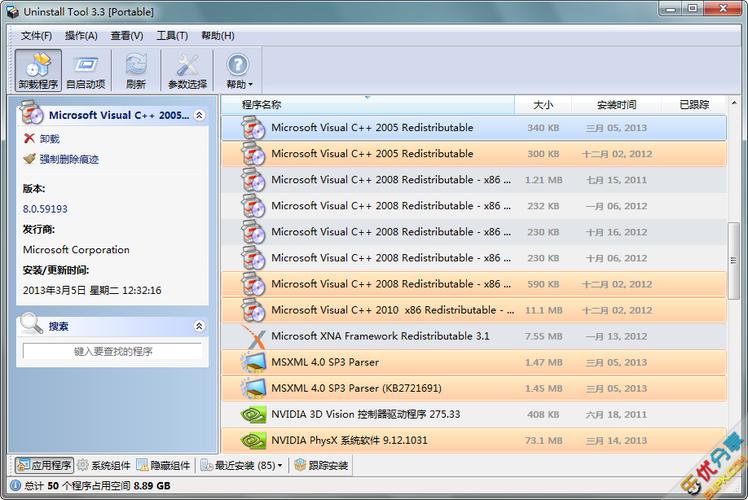Click scroll up arrow of program list
The width and height of the screenshot is (748, 500).
tap(733, 103)
